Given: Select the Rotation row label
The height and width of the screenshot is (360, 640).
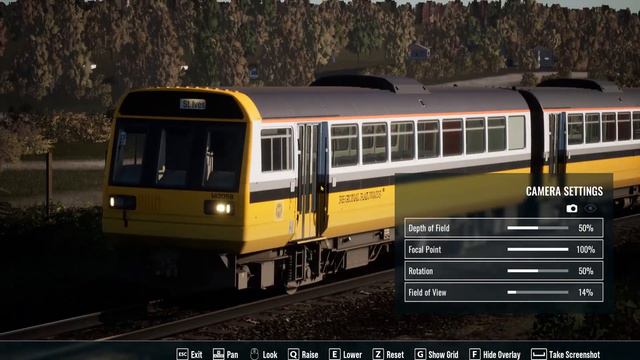Looking at the screenshot, I should (x=420, y=271).
